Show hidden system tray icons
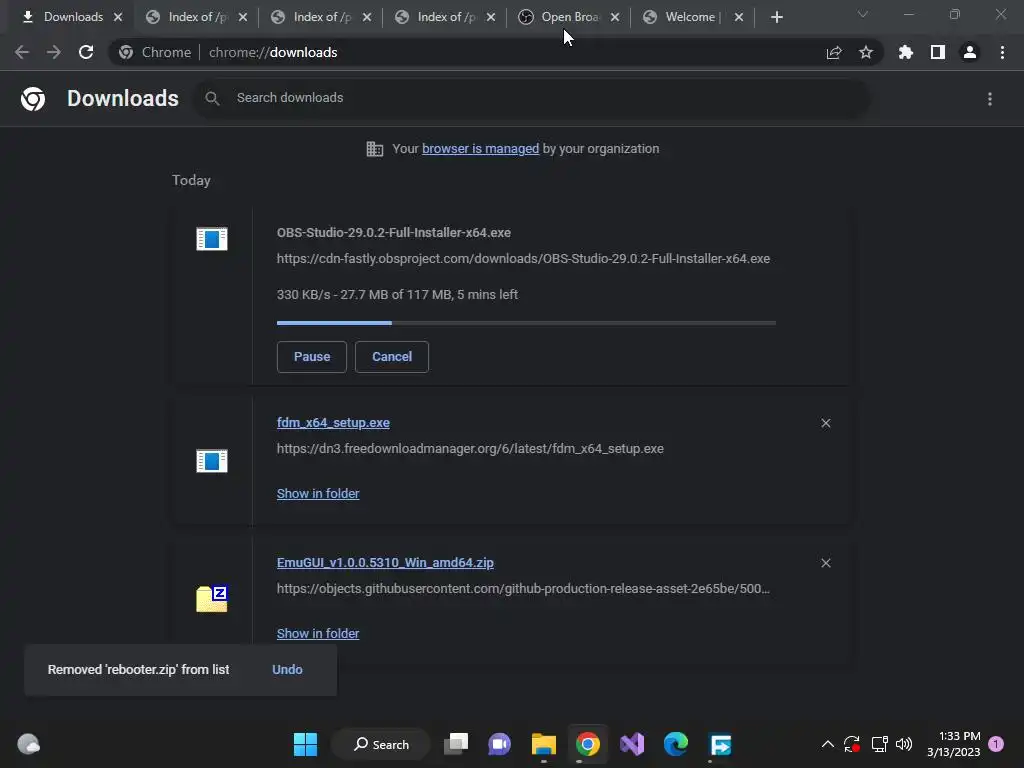1024x768 pixels. tap(827, 744)
